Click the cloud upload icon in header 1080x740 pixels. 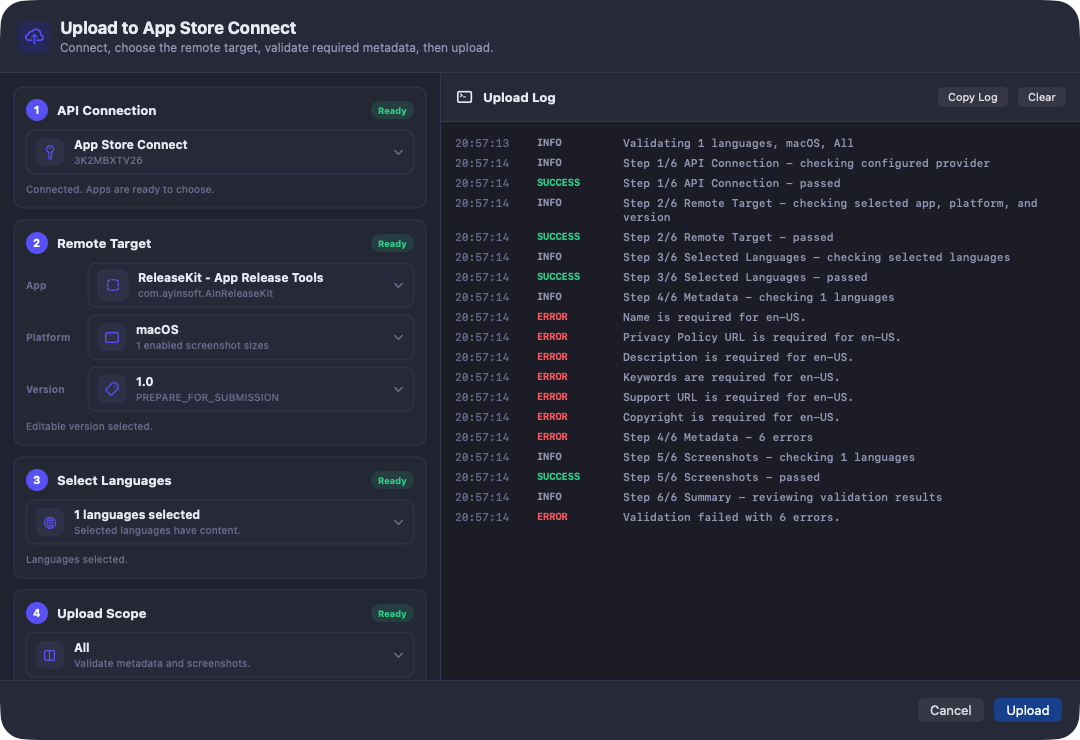34,37
